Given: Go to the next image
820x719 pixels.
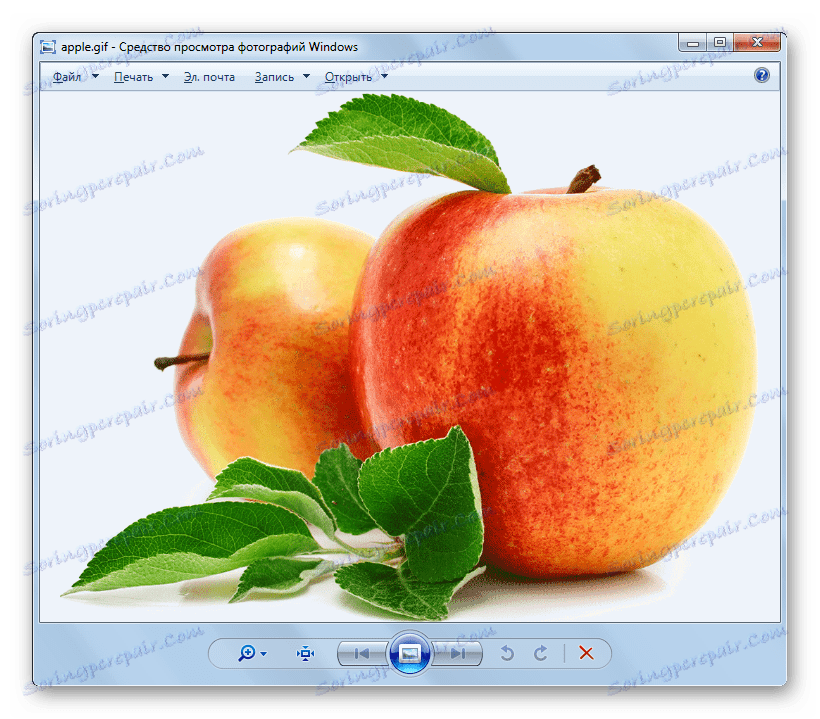Looking at the screenshot, I should 458,654.
